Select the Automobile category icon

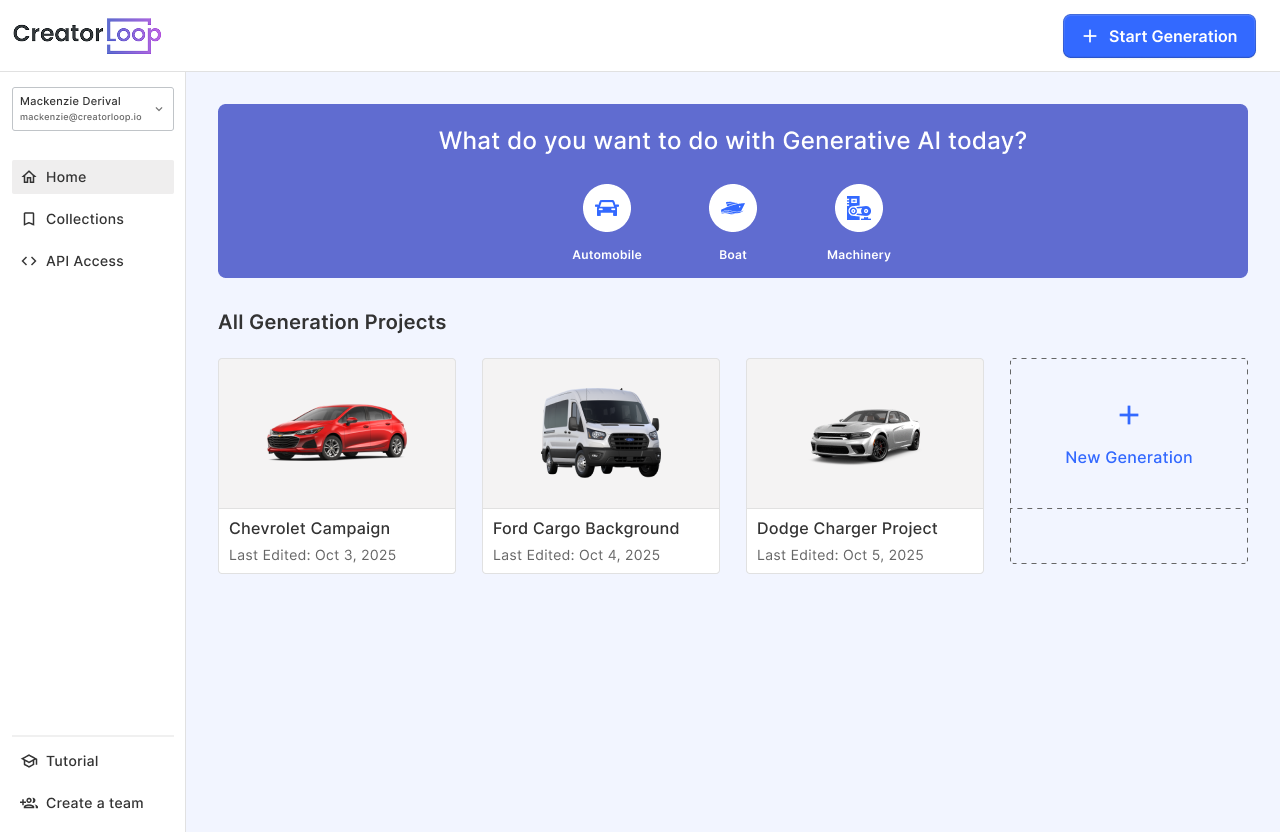607,208
